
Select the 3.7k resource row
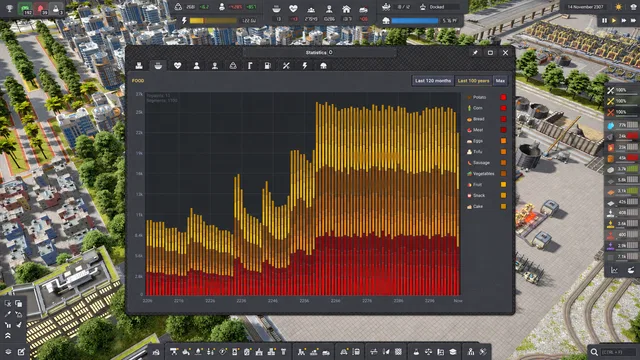[622, 169]
